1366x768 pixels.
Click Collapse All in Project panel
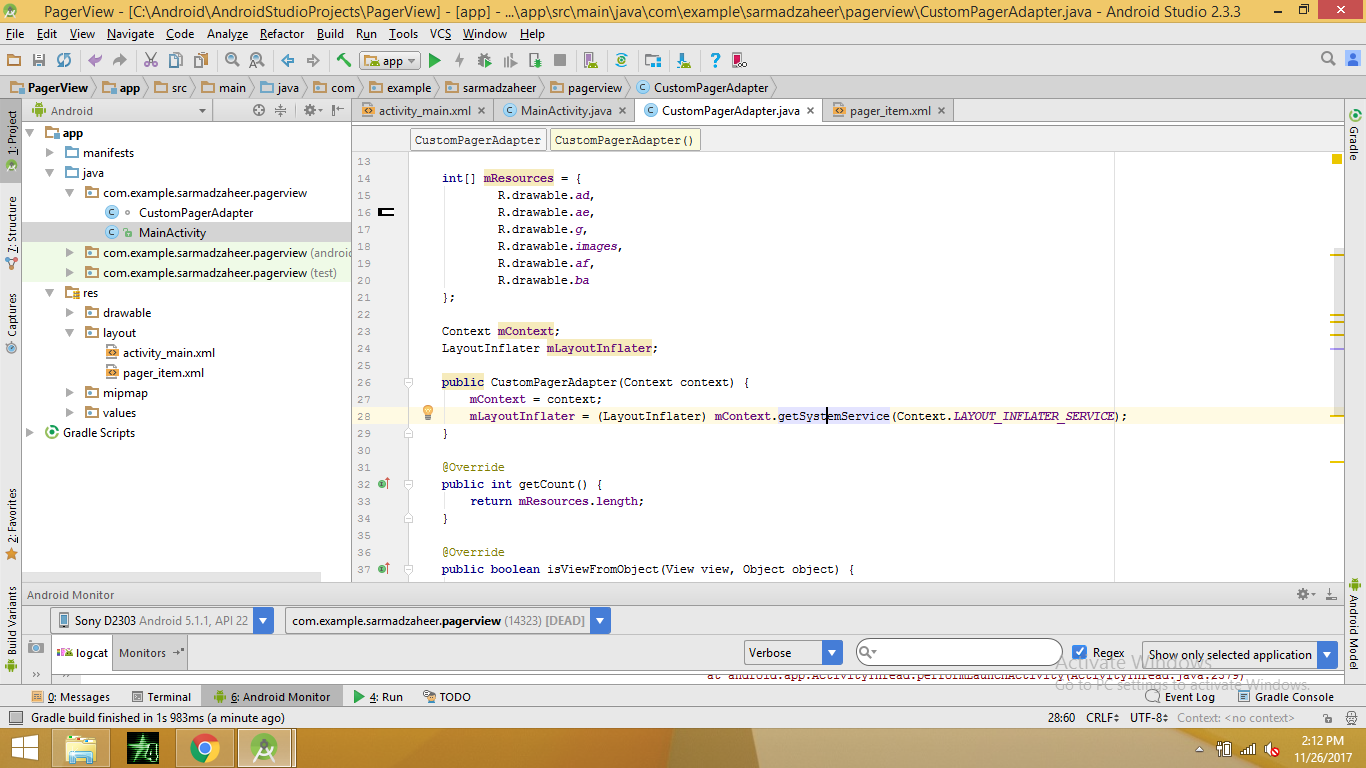click(281, 111)
